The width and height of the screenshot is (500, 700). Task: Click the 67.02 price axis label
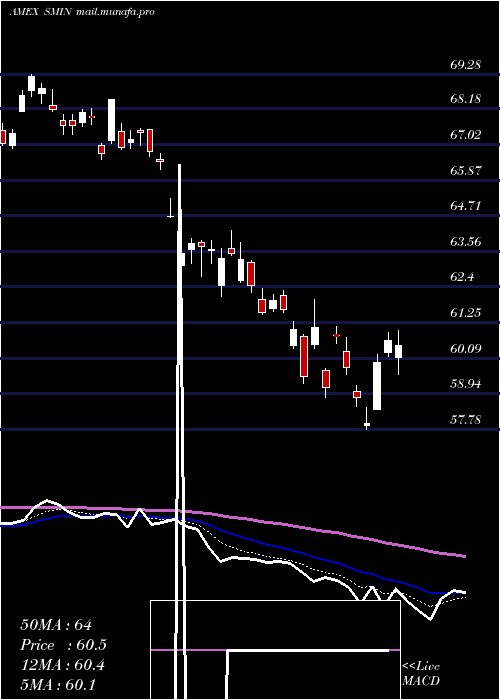point(465,134)
